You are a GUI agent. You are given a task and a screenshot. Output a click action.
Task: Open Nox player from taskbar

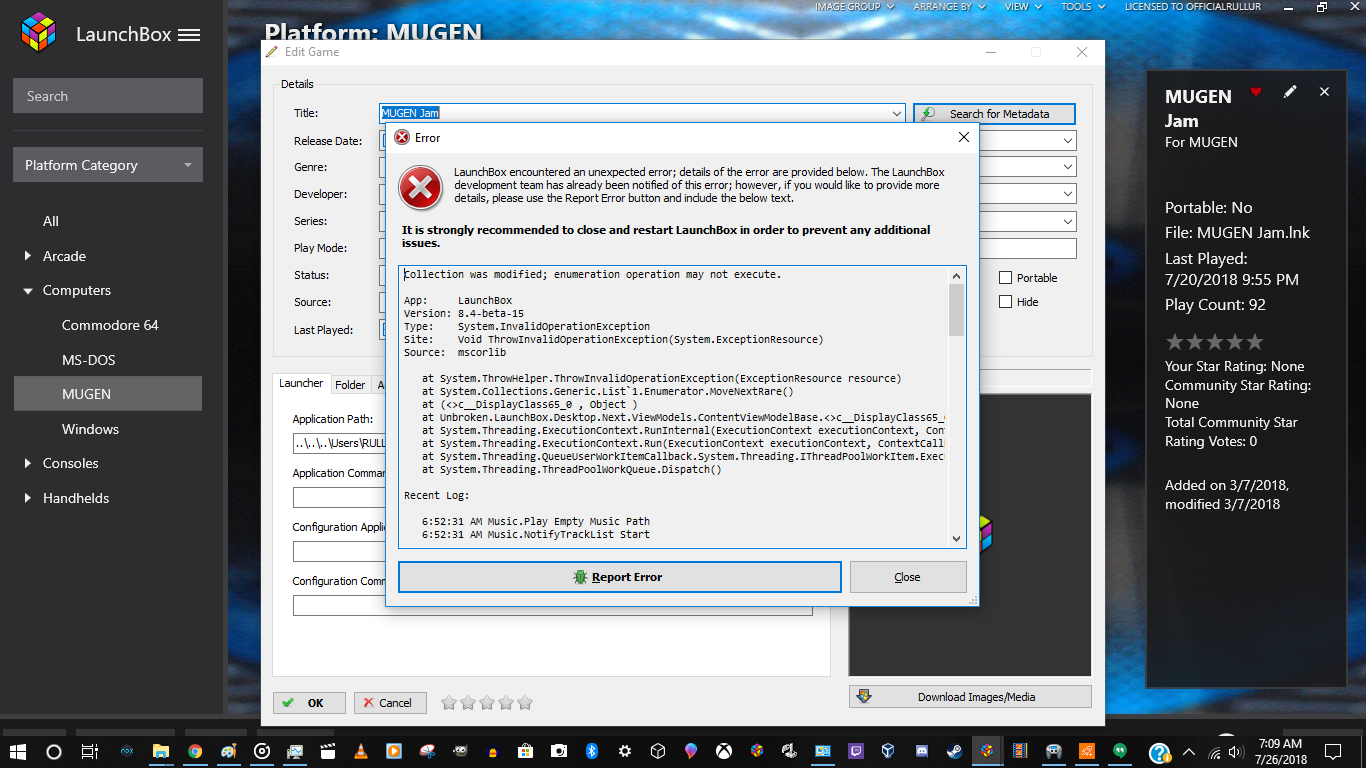[x=127, y=751]
